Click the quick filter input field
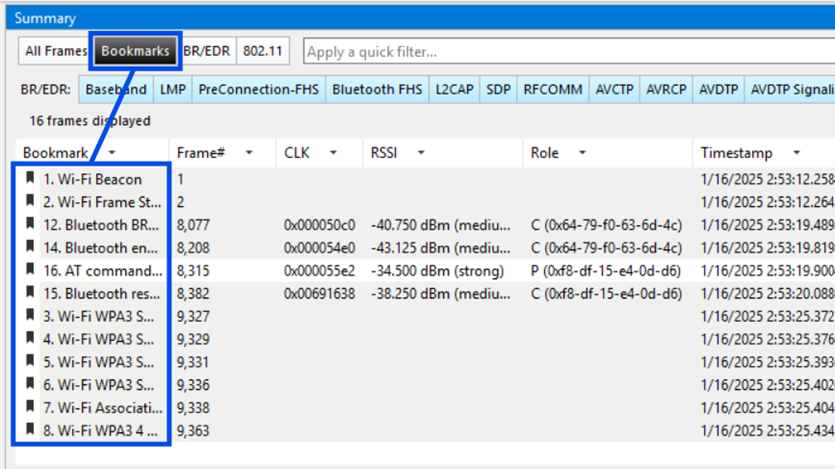Viewport: 835px width, 469px height. [x=569, y=52]
